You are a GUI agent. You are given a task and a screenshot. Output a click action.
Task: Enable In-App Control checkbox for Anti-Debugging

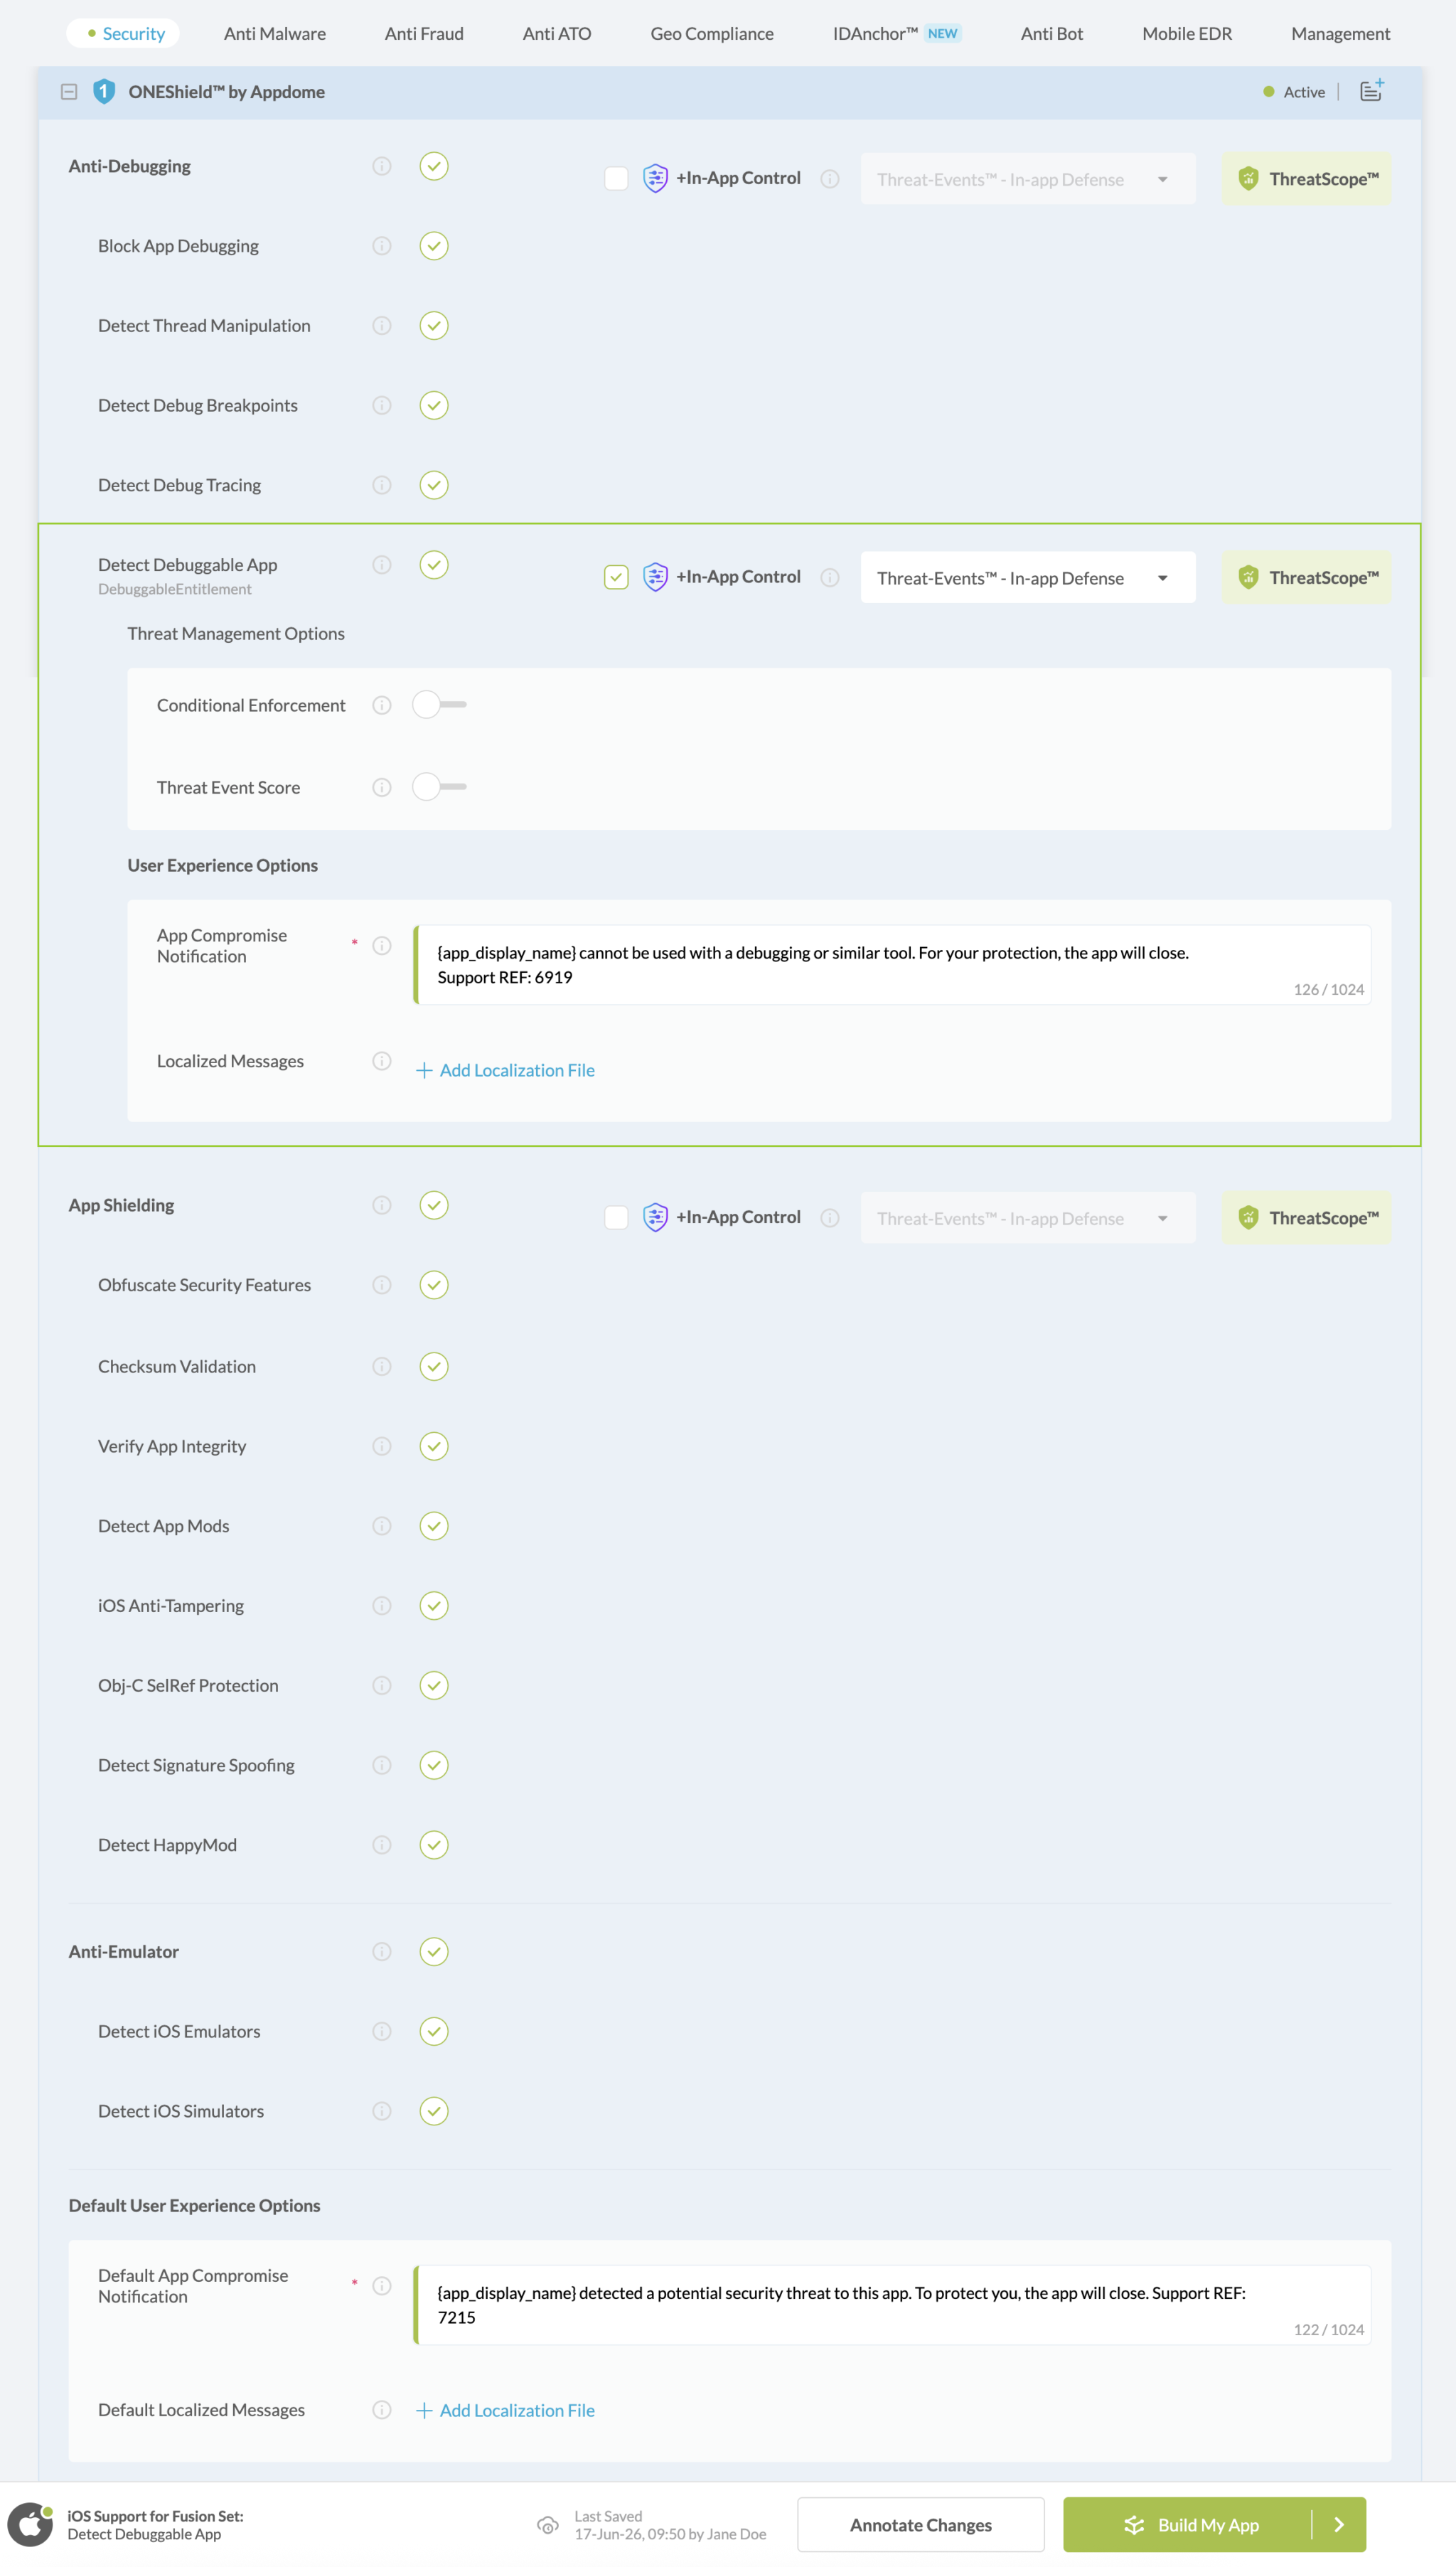coord(617,179)
